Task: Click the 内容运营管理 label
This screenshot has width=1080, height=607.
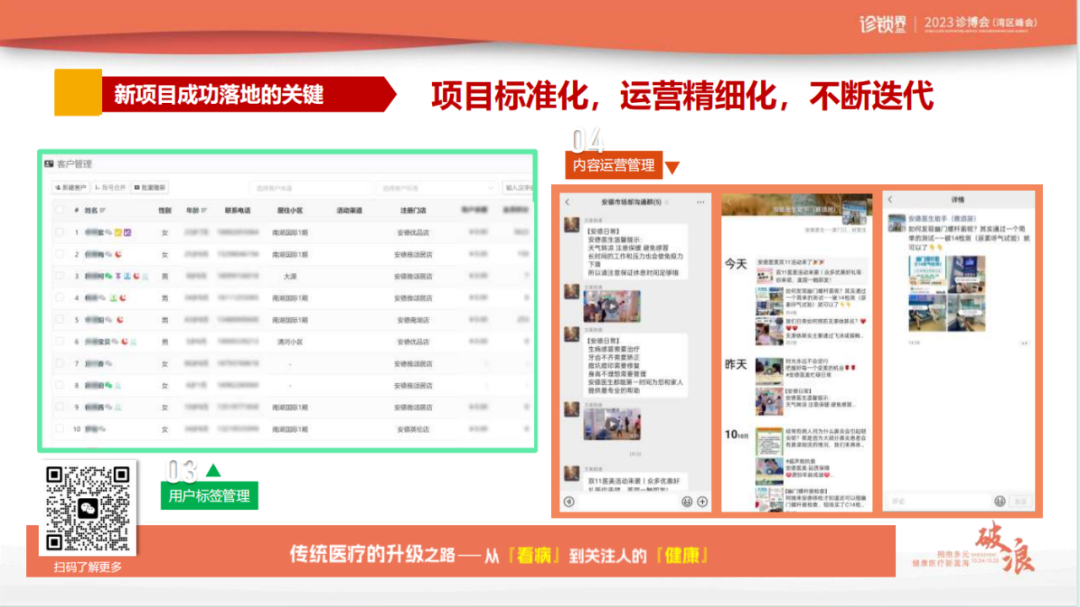Action: click(614, 165)
